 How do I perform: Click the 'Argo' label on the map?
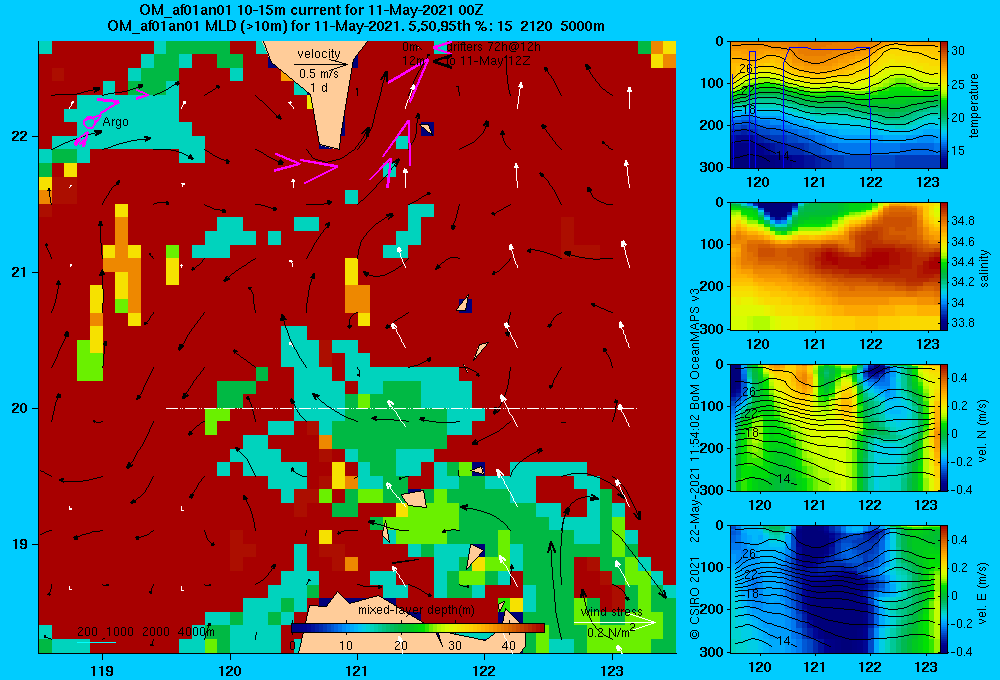click(115, 122)
